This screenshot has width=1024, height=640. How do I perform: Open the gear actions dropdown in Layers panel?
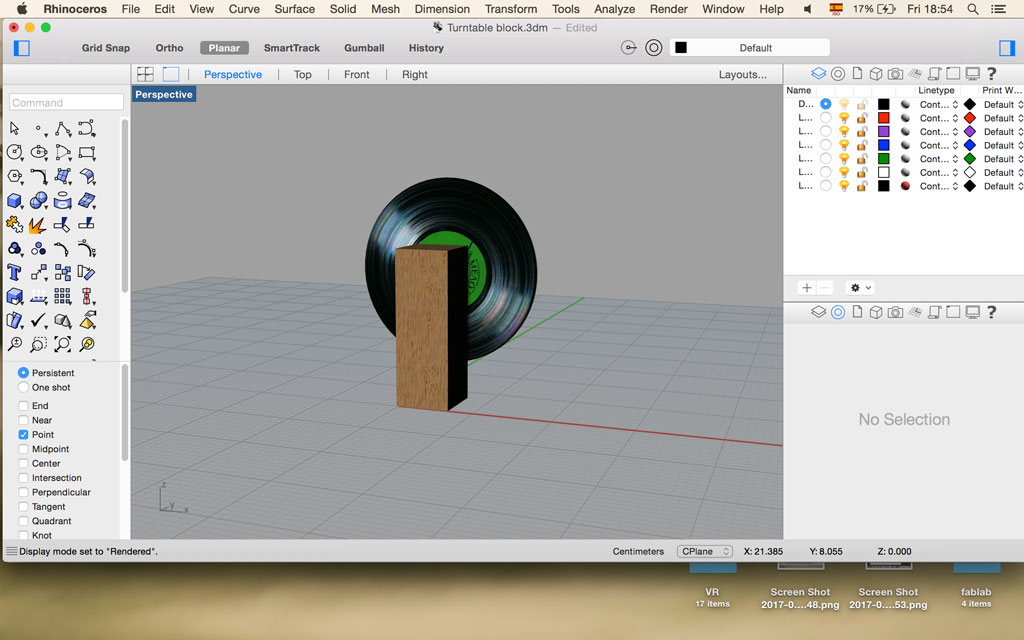tap(860, 287)
